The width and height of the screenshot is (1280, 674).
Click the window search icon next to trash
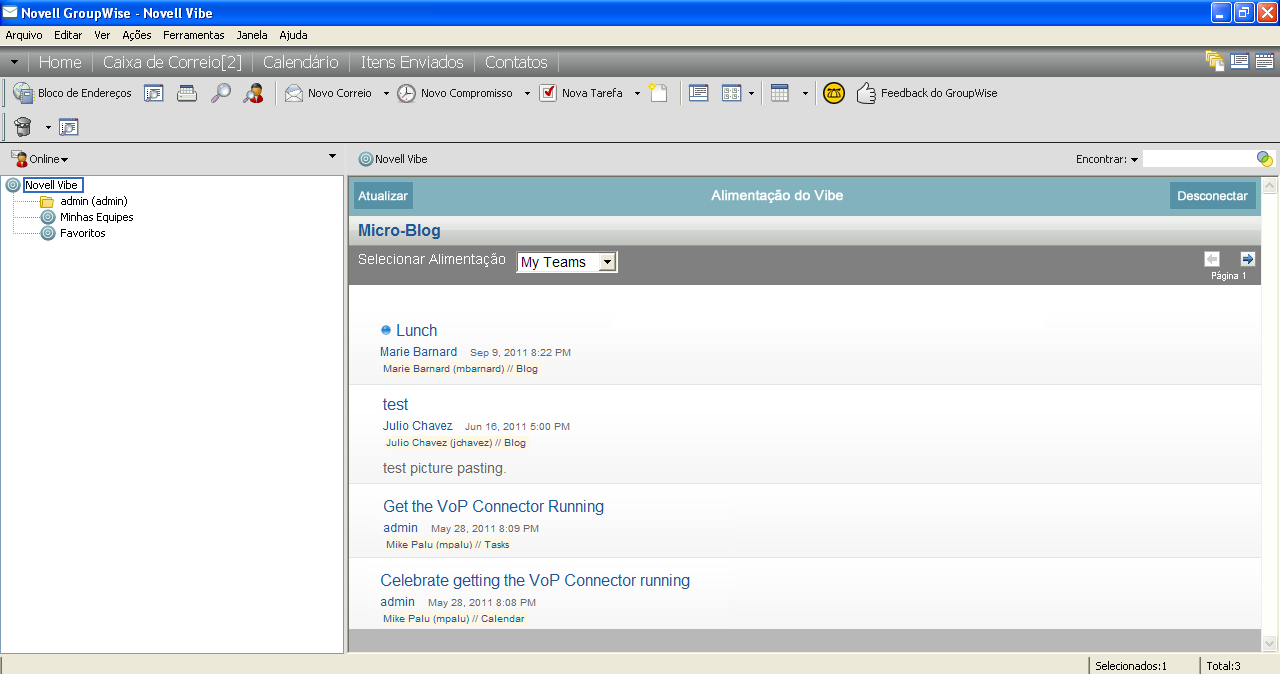(69, 127)
